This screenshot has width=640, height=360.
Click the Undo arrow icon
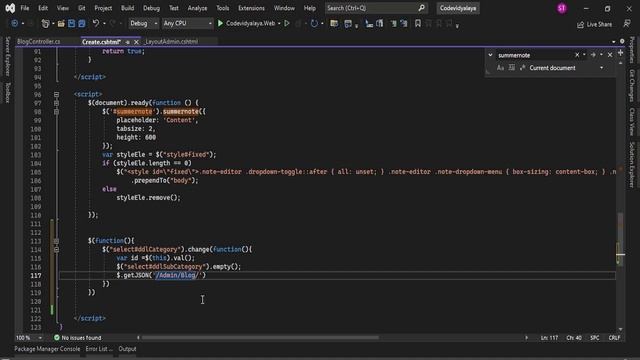tap(96, 24)
